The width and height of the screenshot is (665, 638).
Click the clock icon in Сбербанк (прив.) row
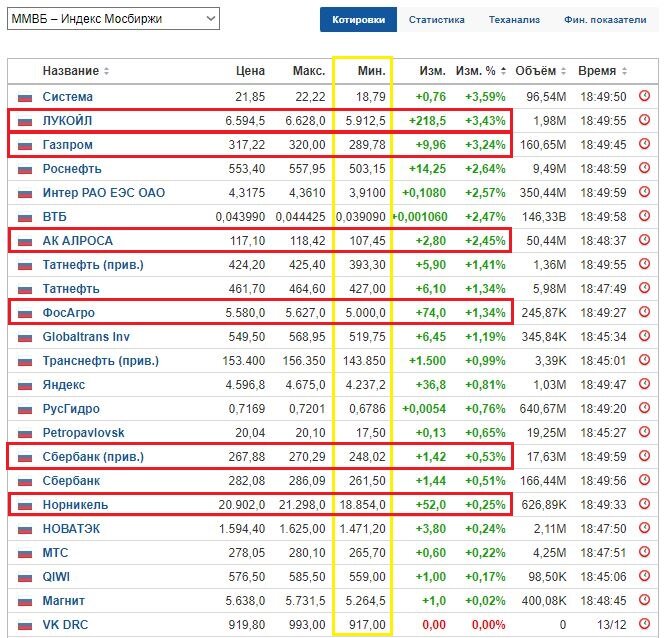click(x=644, y=456)
